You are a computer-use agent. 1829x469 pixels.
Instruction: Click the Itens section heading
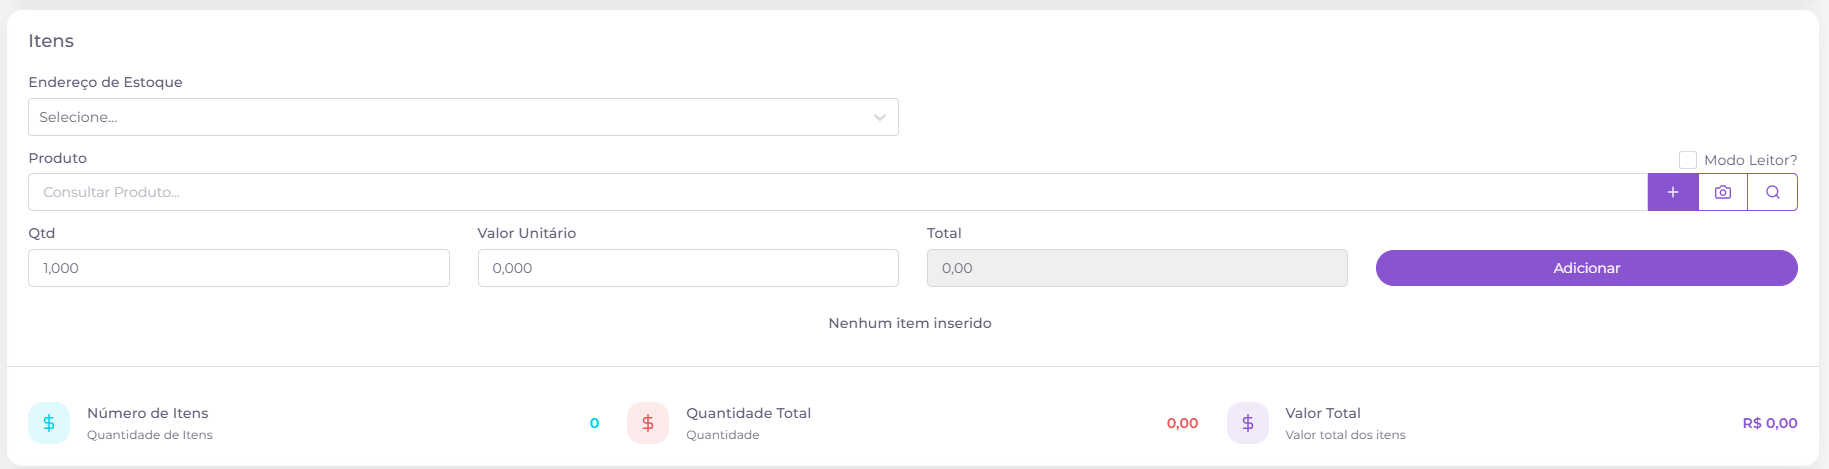tap(51, 41)
